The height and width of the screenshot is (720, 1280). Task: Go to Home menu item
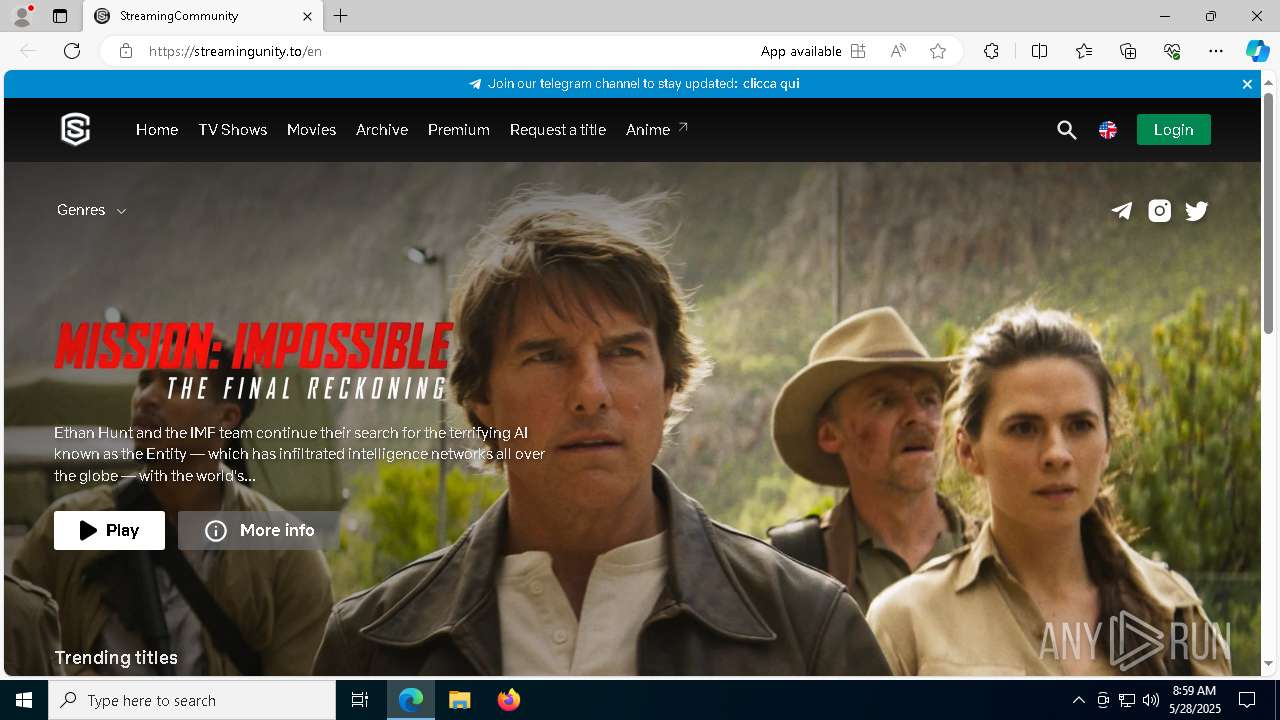pyautogui.click(x=157, y=130)
